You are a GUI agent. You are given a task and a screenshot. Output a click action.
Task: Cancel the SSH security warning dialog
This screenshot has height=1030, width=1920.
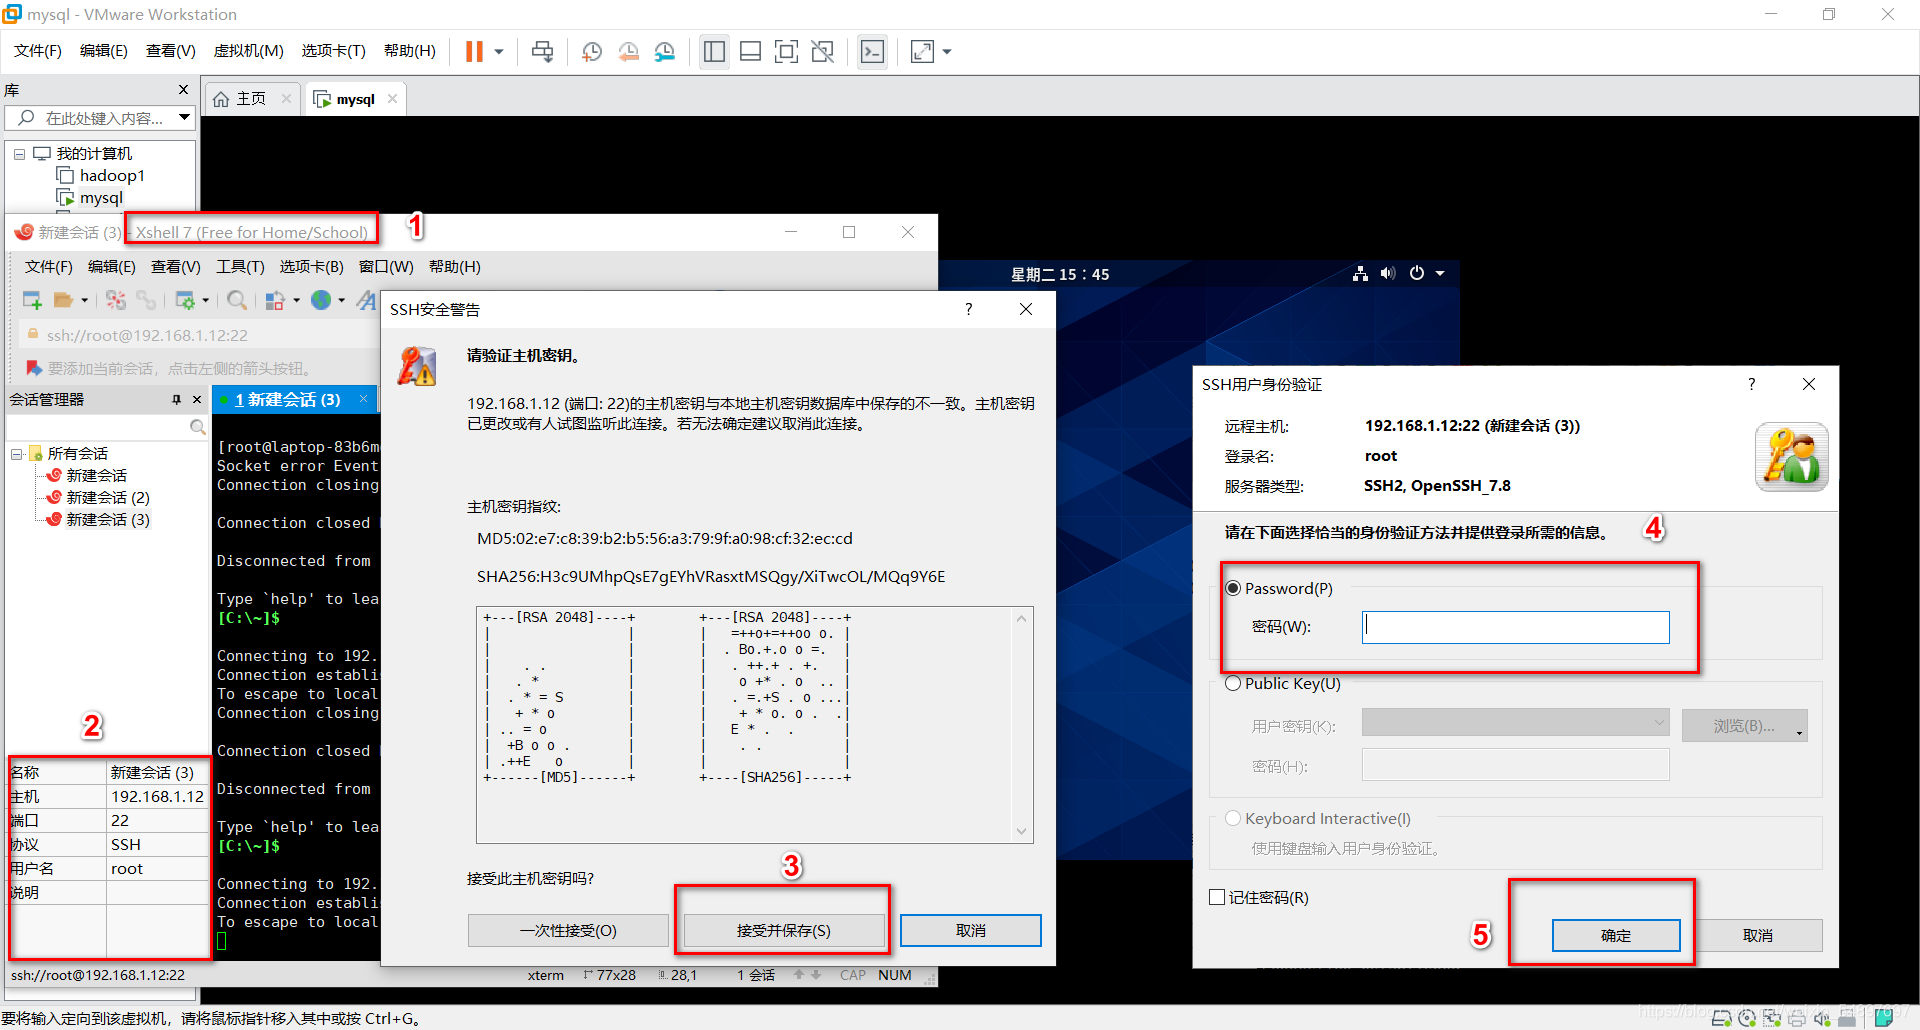pyautogui.click(x=971, y=930)
